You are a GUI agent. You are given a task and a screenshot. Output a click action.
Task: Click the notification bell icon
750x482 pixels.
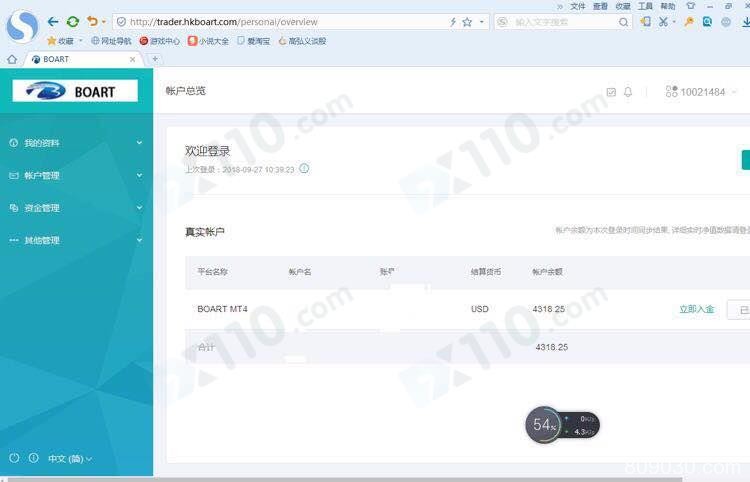tap(628, 92)
